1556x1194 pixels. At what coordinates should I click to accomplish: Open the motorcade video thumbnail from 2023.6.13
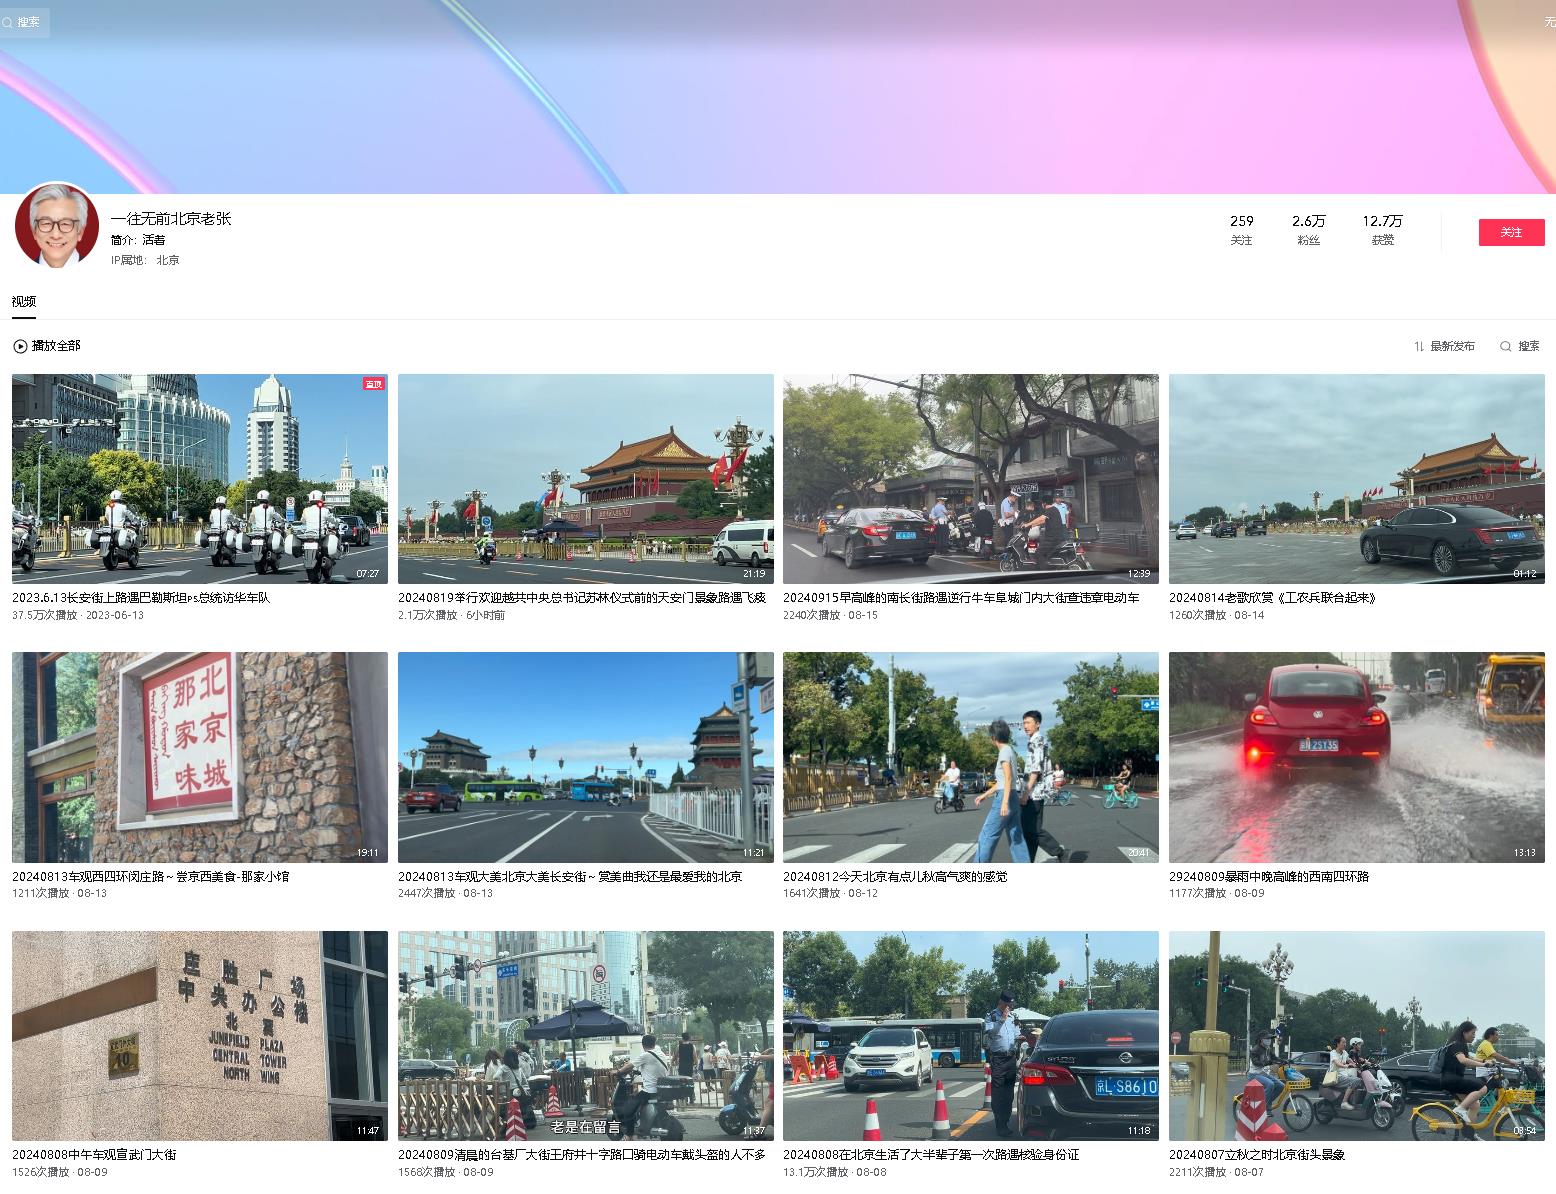tap(200, 479)
